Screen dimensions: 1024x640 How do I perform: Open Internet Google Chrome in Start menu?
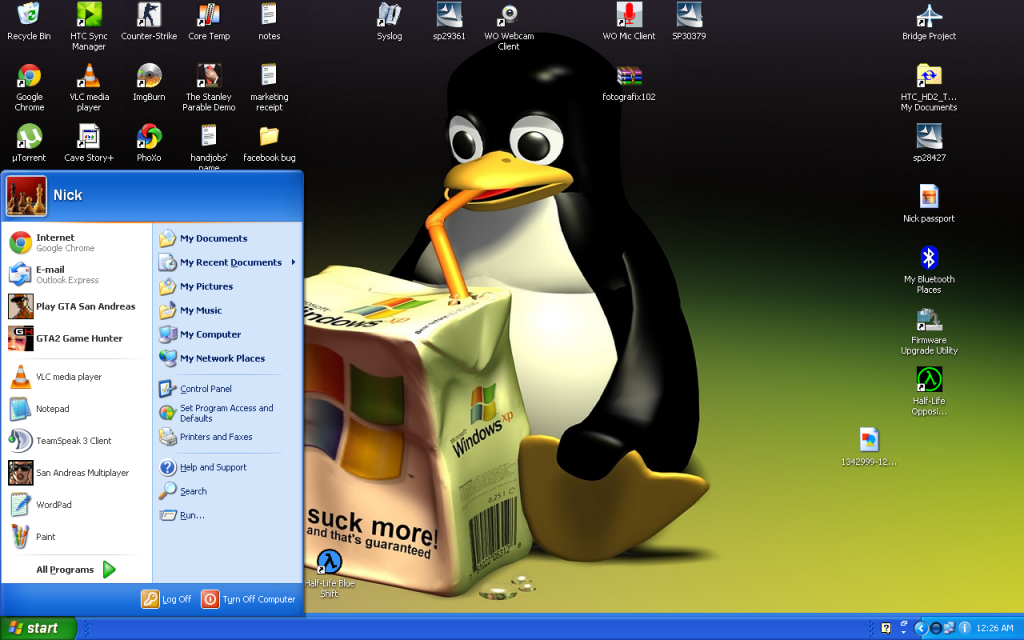point(76,243)
